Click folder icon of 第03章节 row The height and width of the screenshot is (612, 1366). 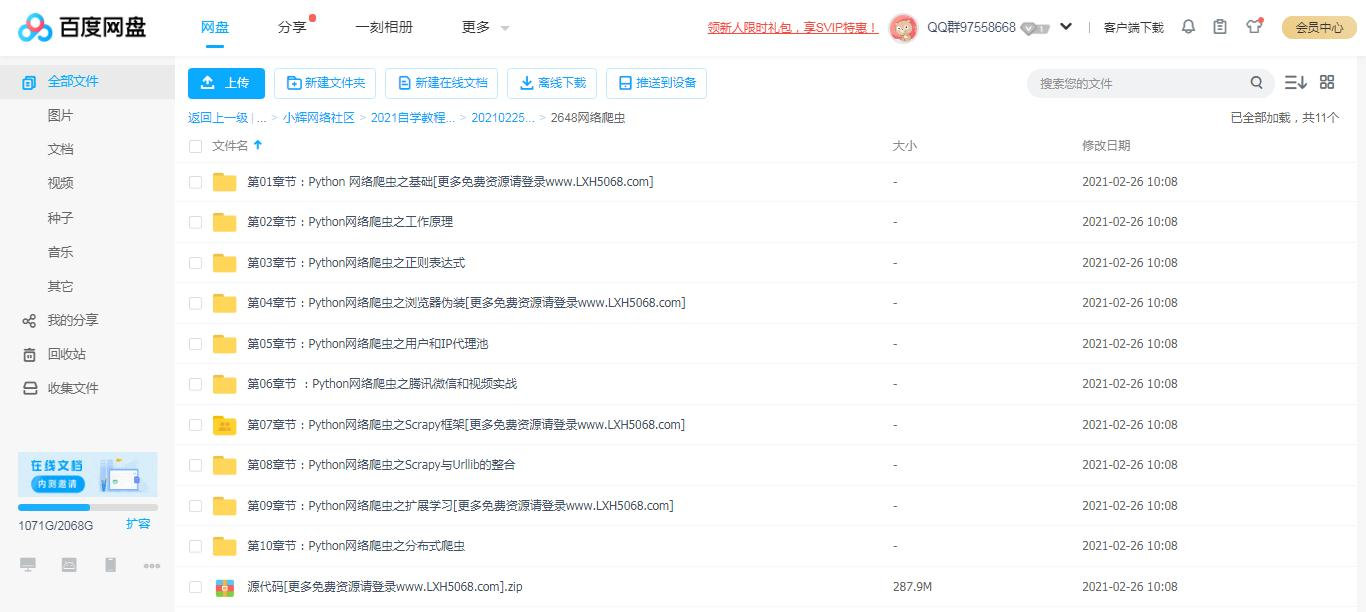224,263
